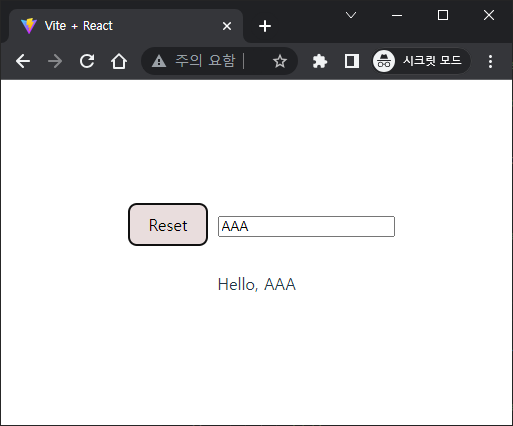The width and height of the screenshot is (513, 426).
Task: Open Chrome three-dot menu
Action: [490, 61]
